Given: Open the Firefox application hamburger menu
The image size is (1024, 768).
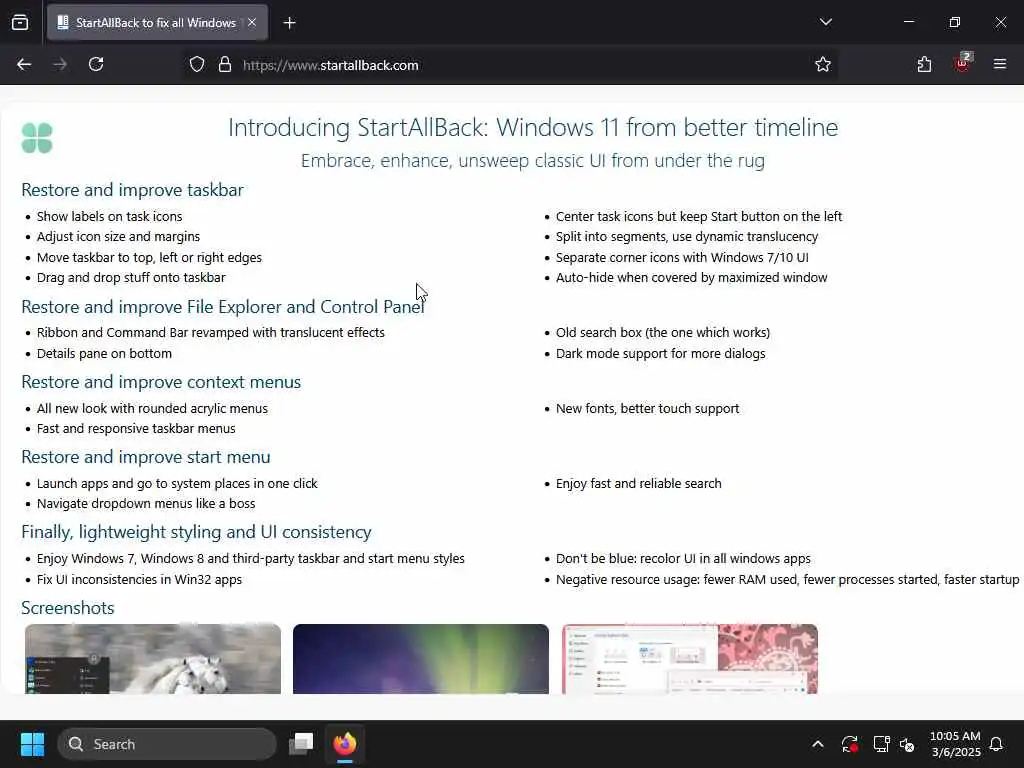Looking at the screenshot, I should 1000,64.
